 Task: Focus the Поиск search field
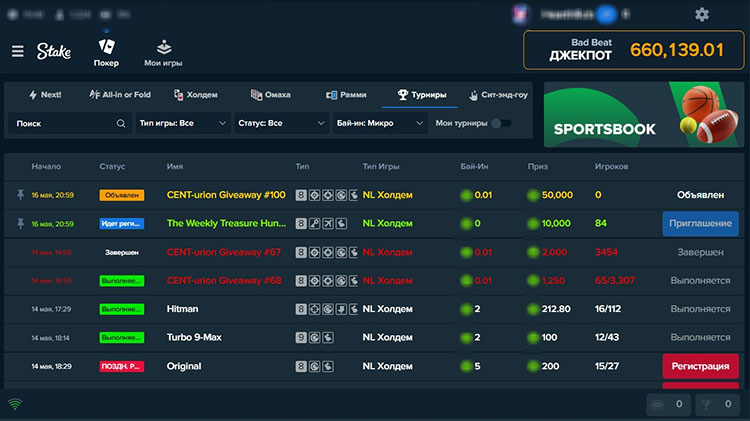tap(69, 123)
